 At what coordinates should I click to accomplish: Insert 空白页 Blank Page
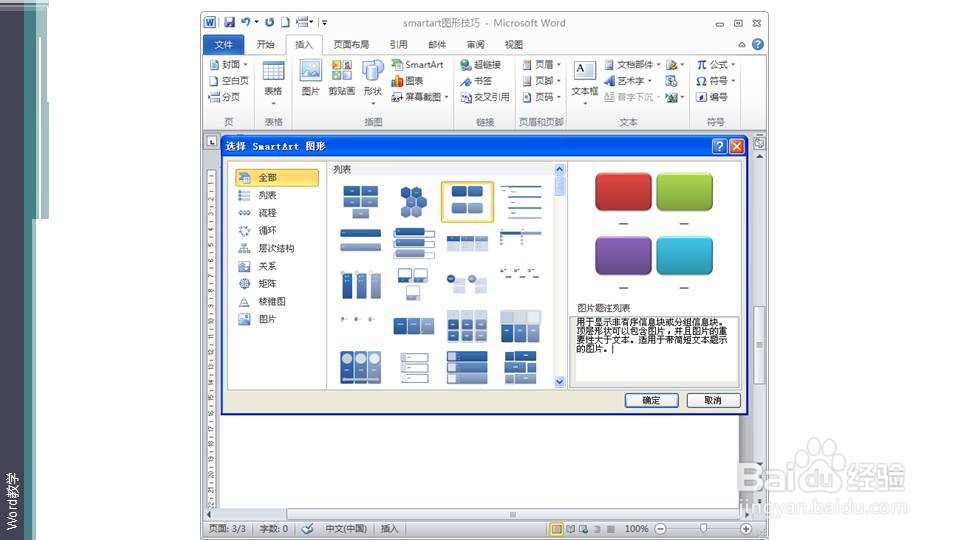[229, 81]
